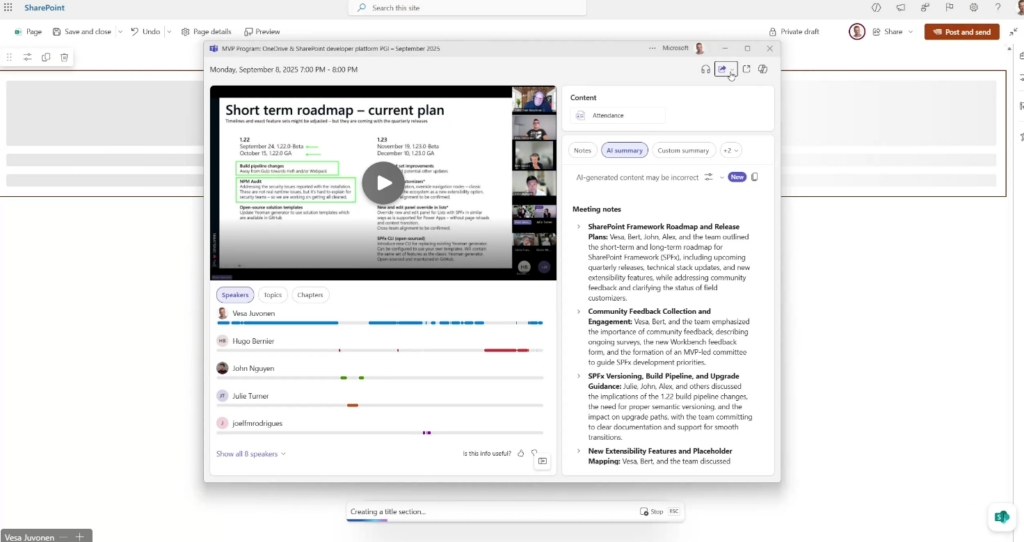Open SharePoint settings gear
Image resolution: width=1024 pixels, height=542 pixels.
974,8
